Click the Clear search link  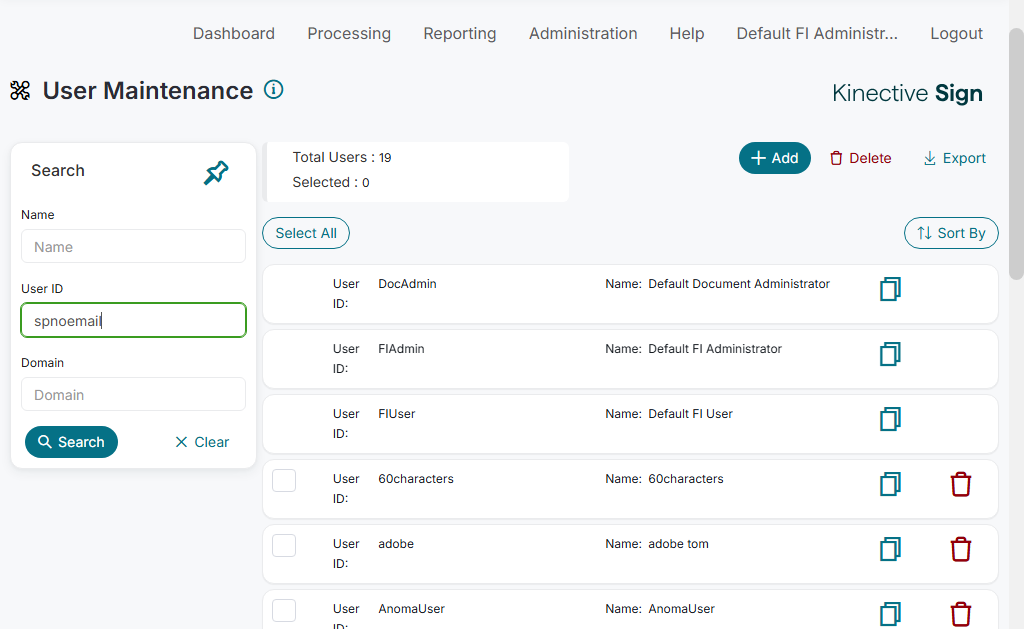point(202,442)
